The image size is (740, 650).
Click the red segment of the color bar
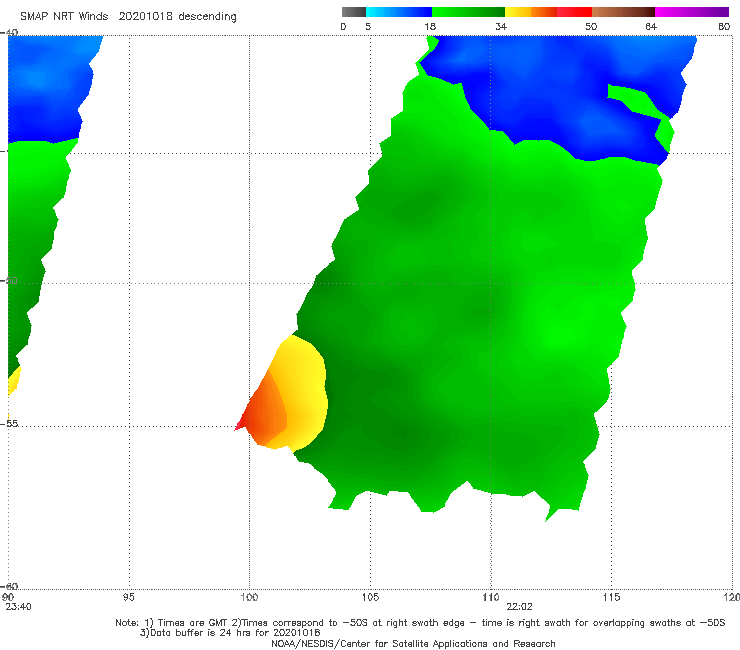tap(574, 12)
